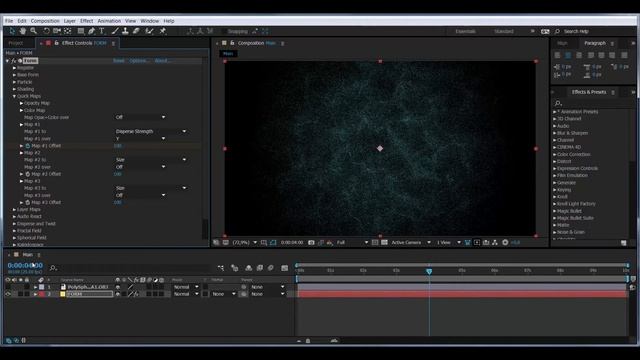Toggle the fx switch on Form effect
Screen dimensions: 640x360
[13, 61]
